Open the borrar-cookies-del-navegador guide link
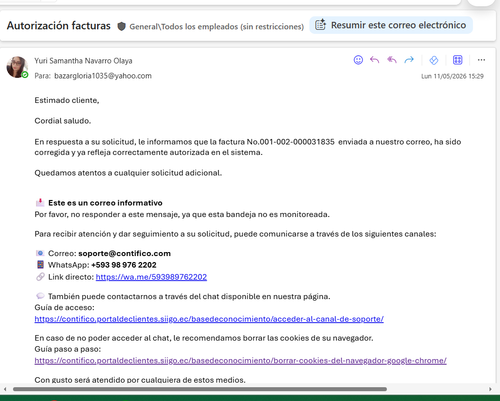The image size is (500, 401). (x=240, y=361)
